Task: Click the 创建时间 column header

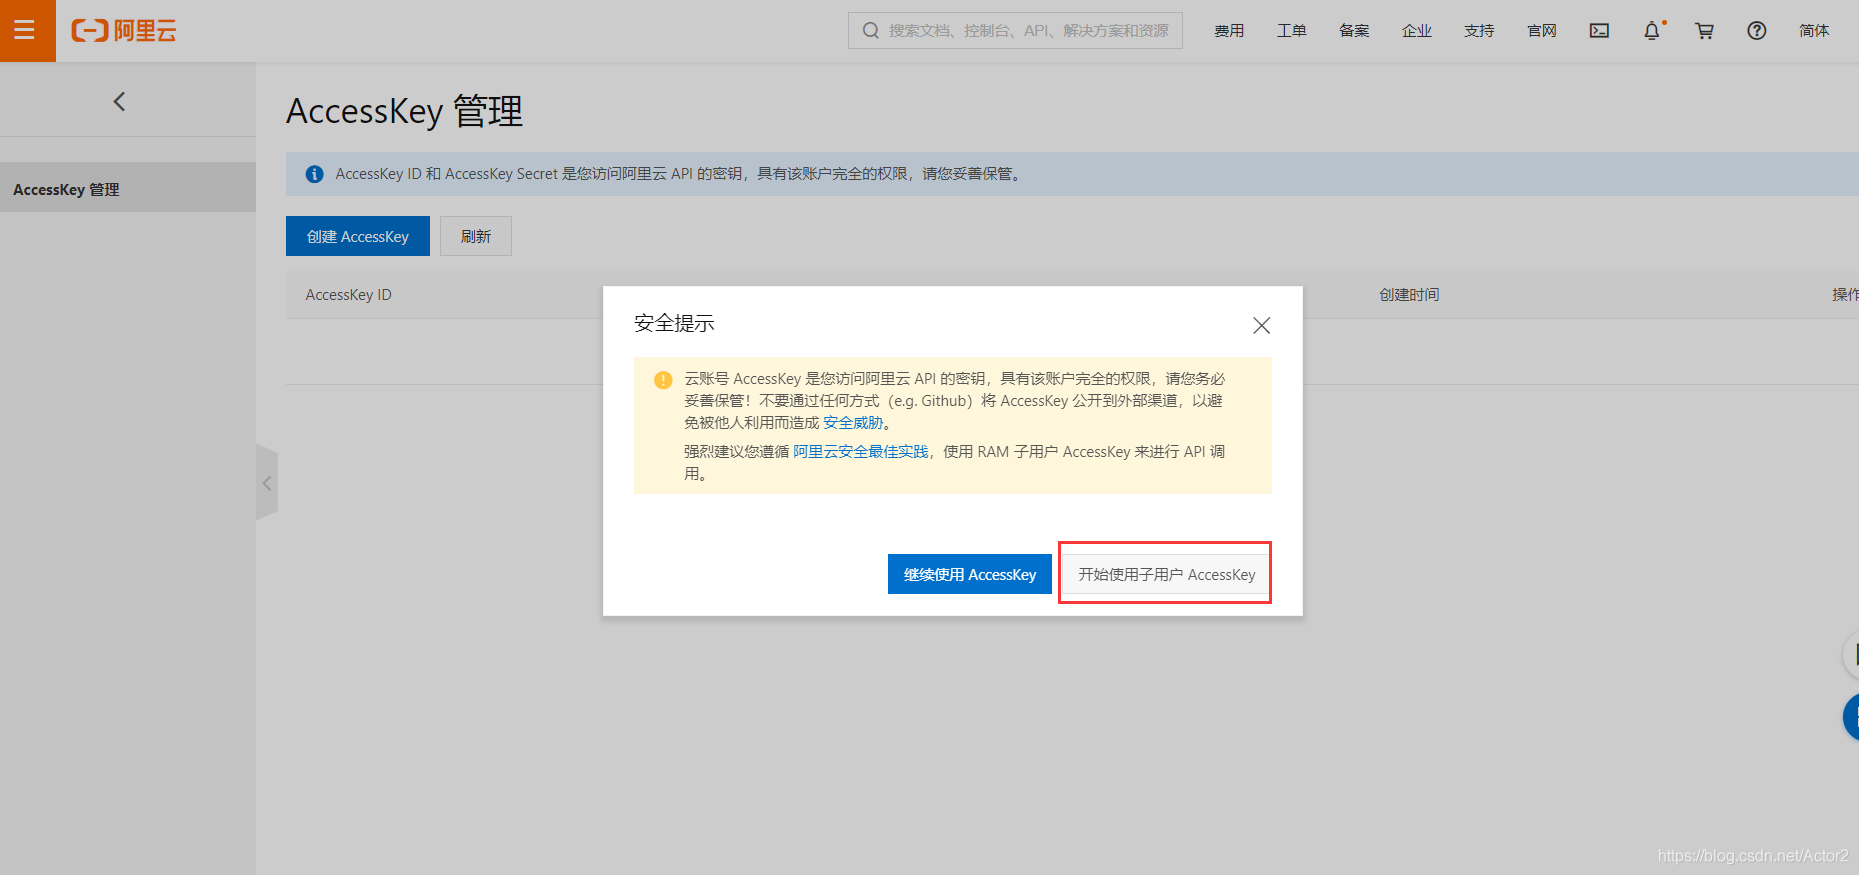Action: (x=1409, y=295)
